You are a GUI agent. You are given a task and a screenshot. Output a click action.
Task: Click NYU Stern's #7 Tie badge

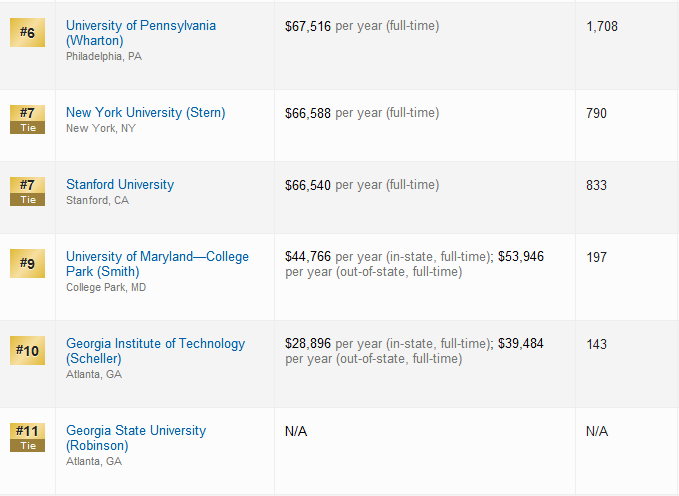coord(27,120)
